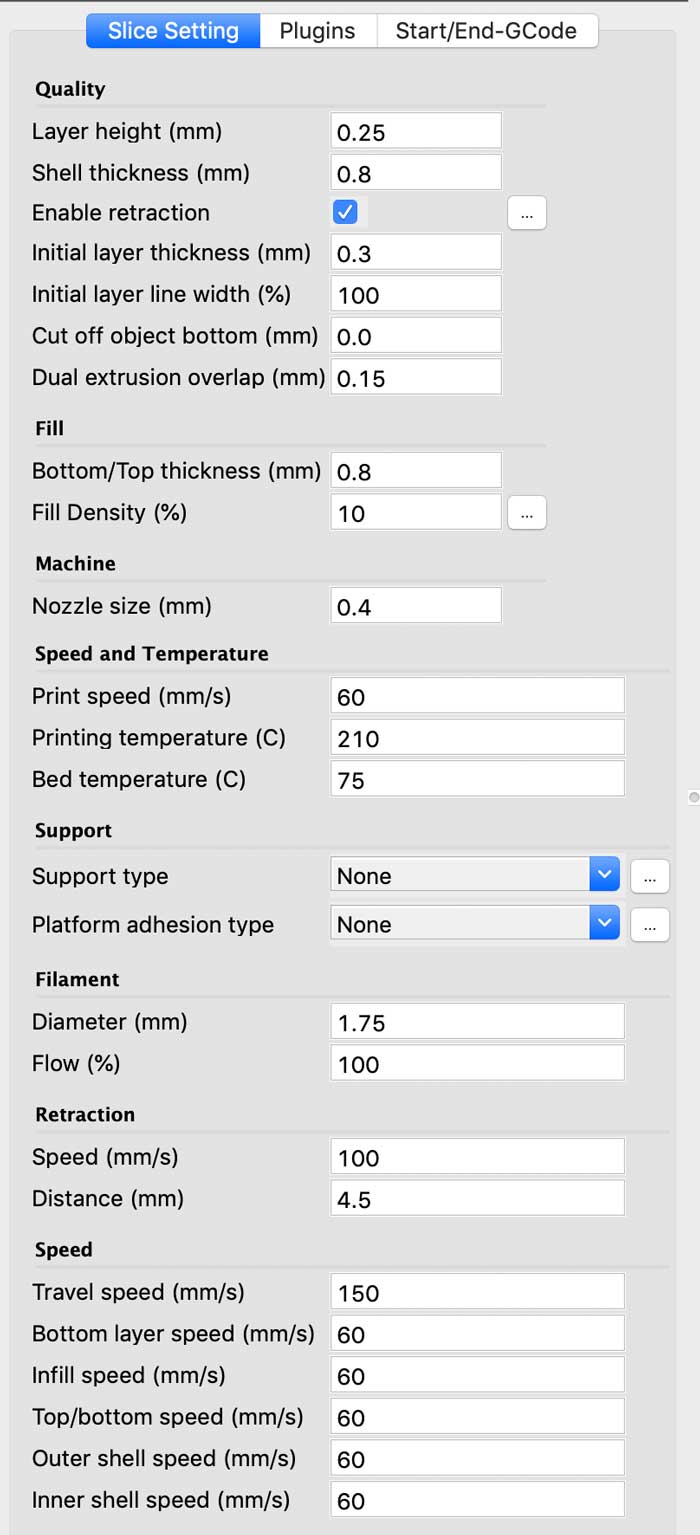
Task: Expand the Platform adhesion type dropdown
Action: tap(475, 924)
